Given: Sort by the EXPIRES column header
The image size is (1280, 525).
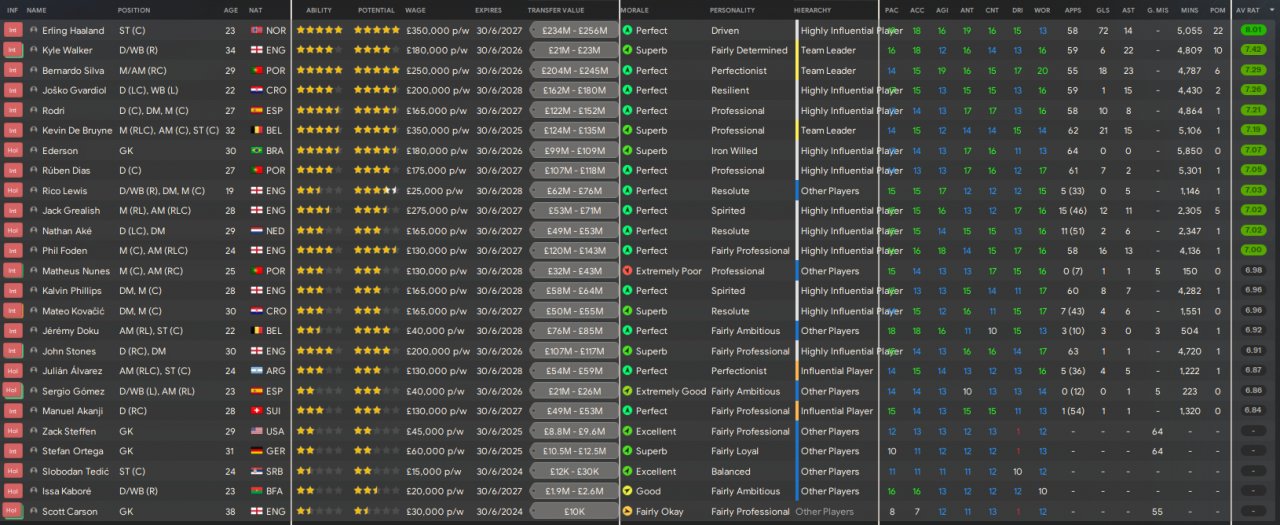Looking at the screenshot, I should (x=488, y=10).
